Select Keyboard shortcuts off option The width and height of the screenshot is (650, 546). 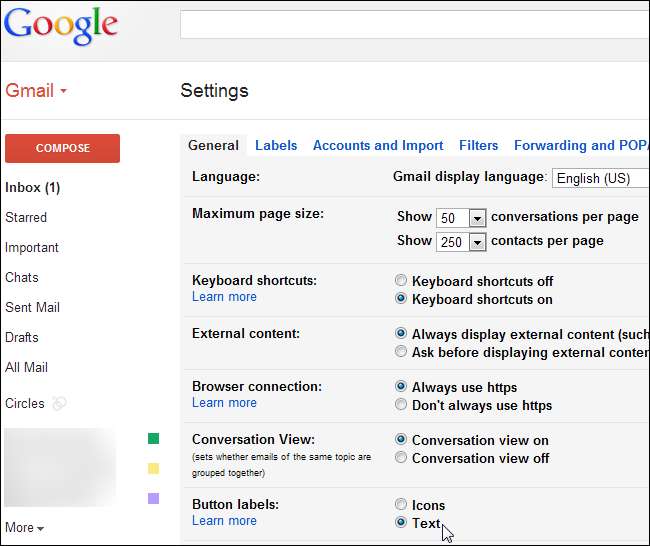[x=401, y=281]
